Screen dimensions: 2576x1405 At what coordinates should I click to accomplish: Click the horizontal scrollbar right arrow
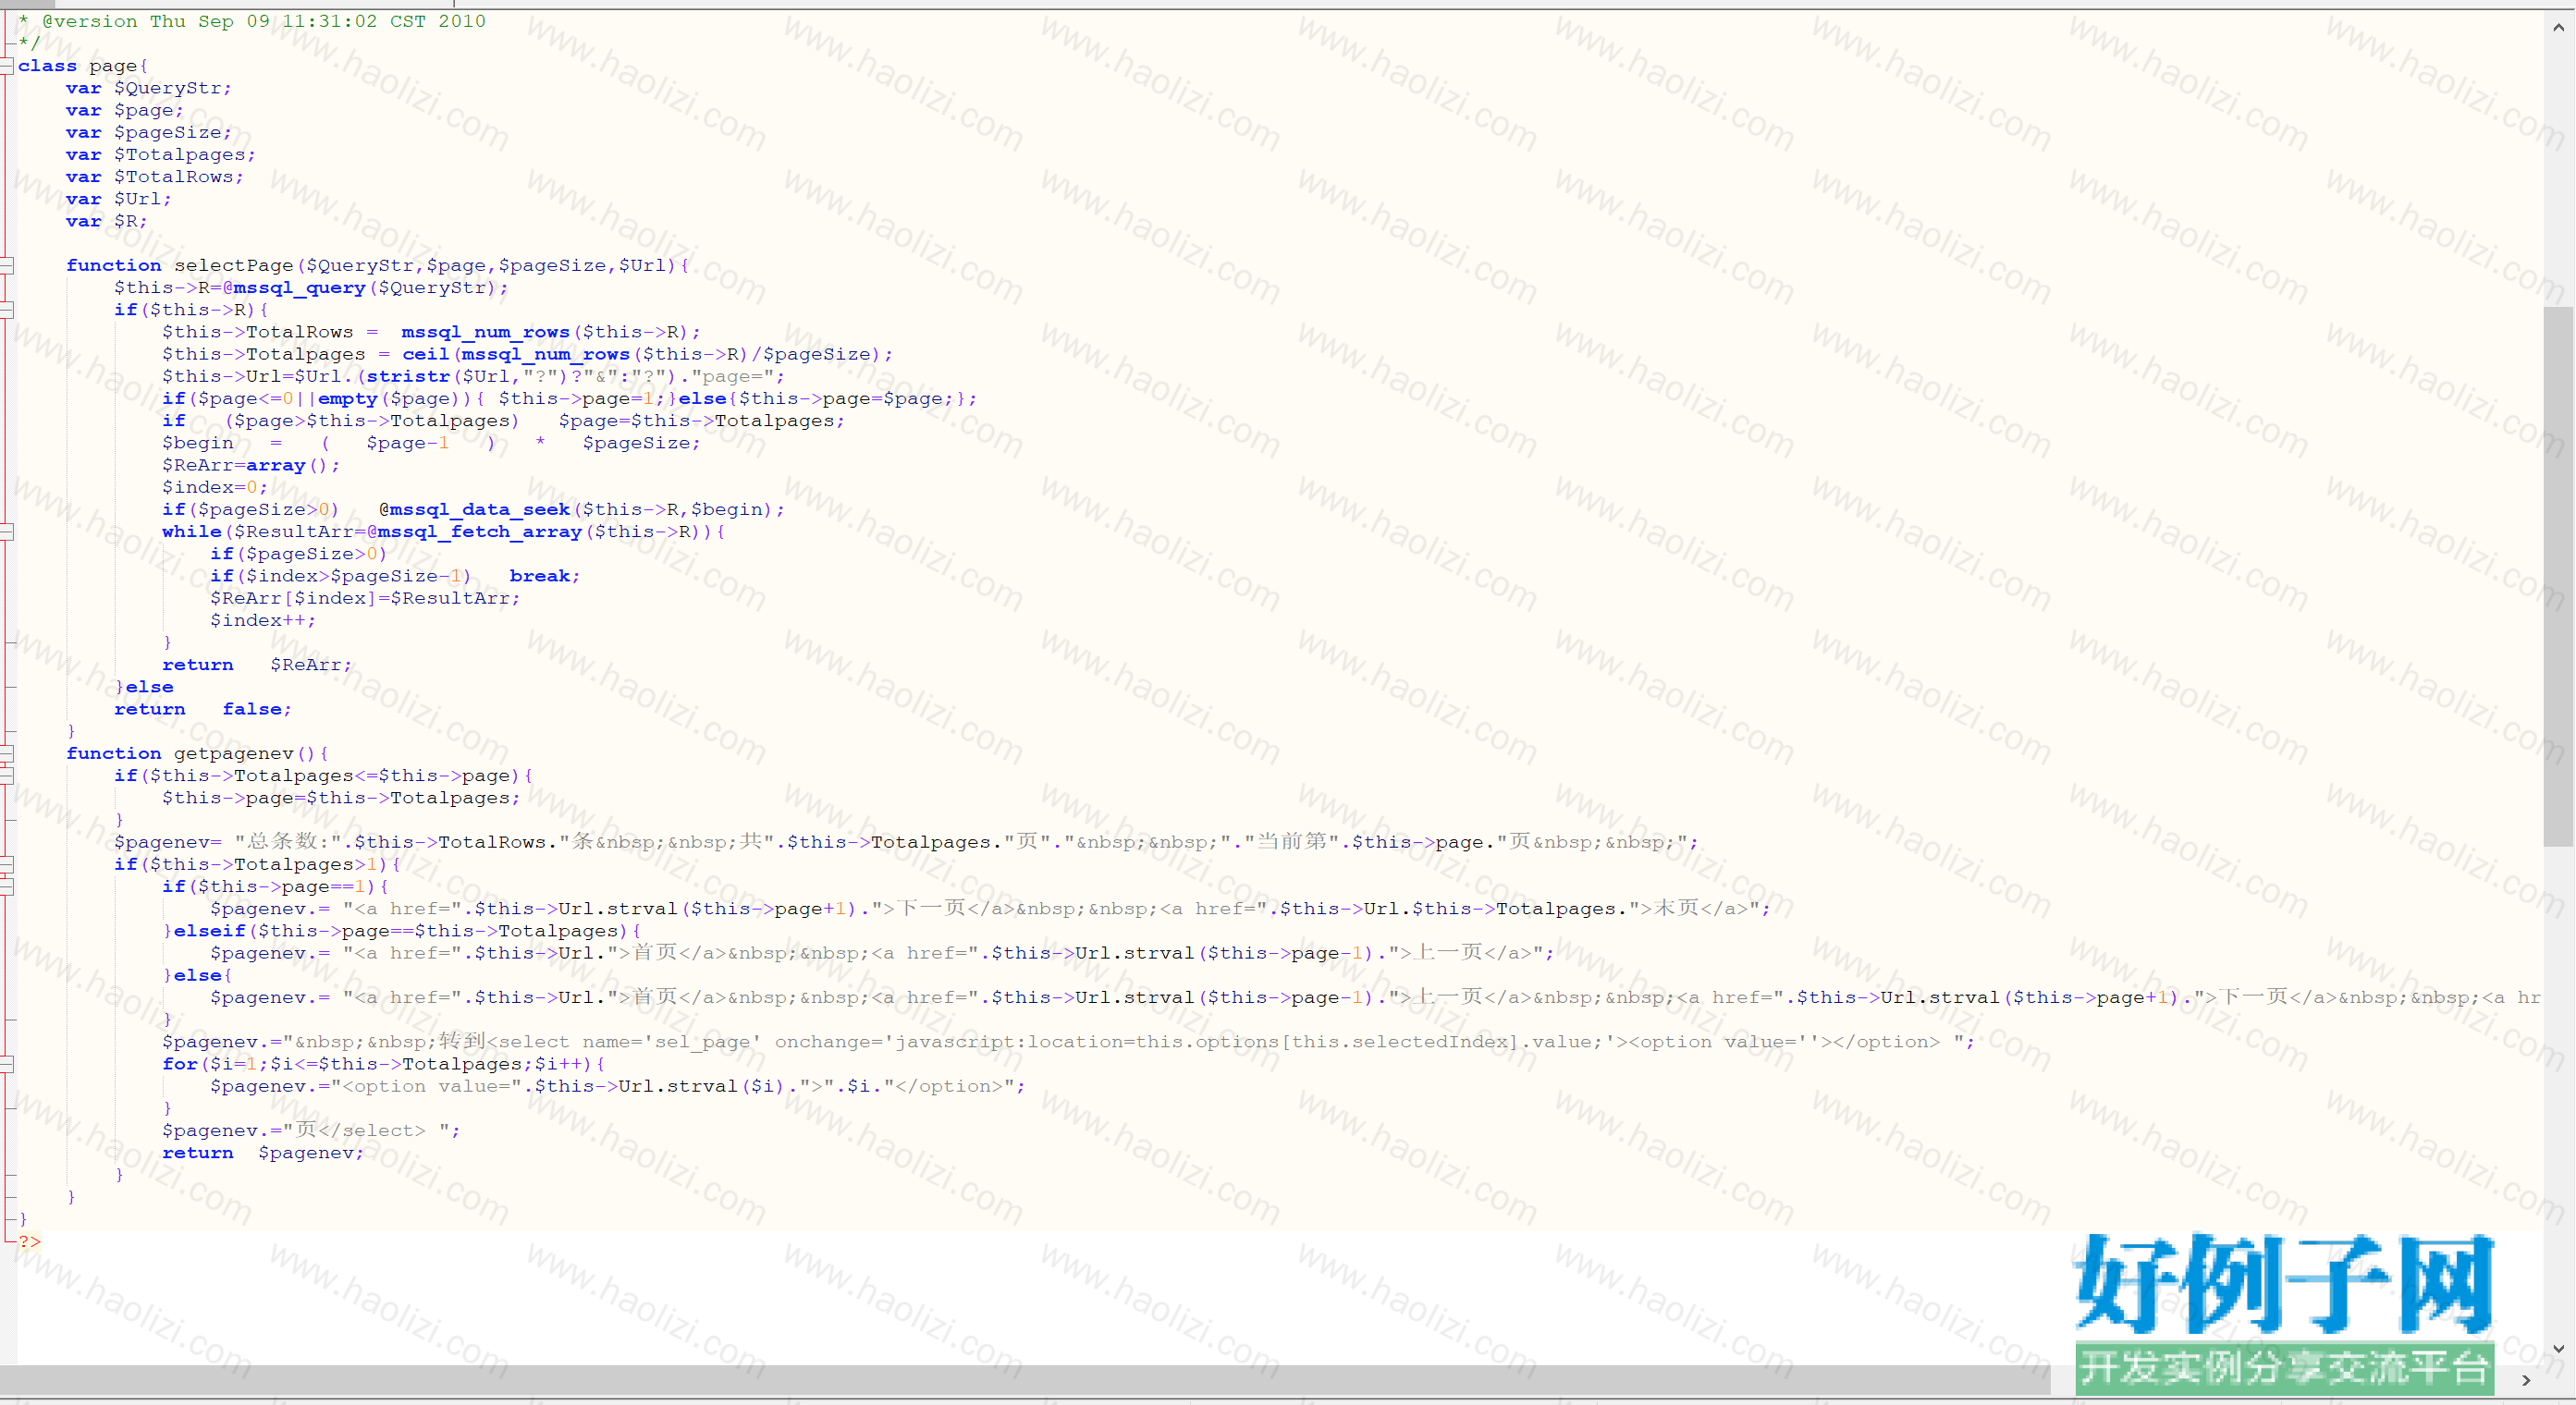click(2527, 1380)
